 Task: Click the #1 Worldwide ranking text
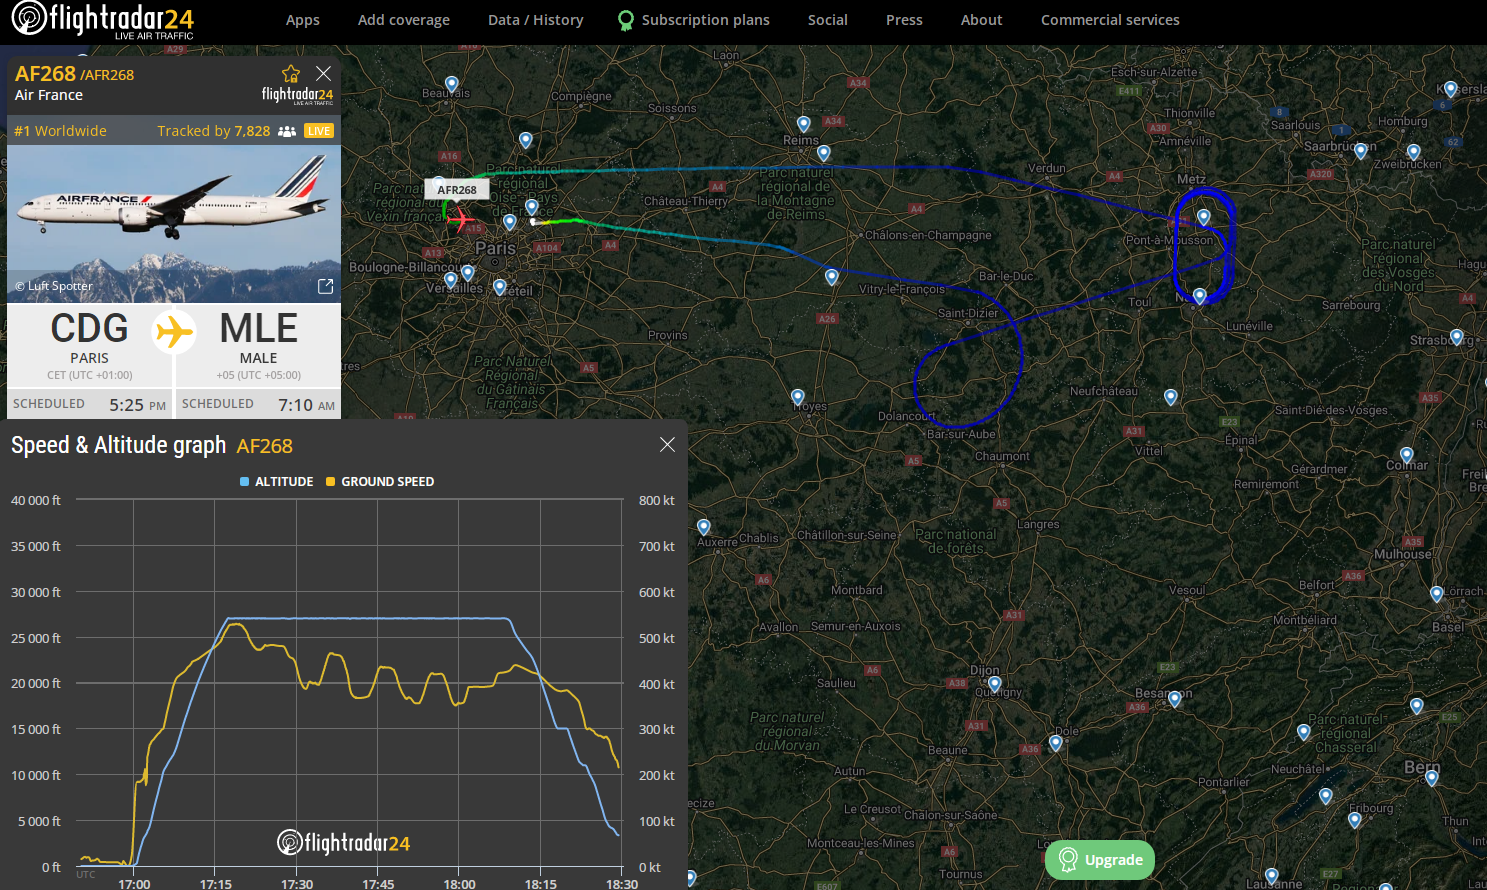pos(60,131)
